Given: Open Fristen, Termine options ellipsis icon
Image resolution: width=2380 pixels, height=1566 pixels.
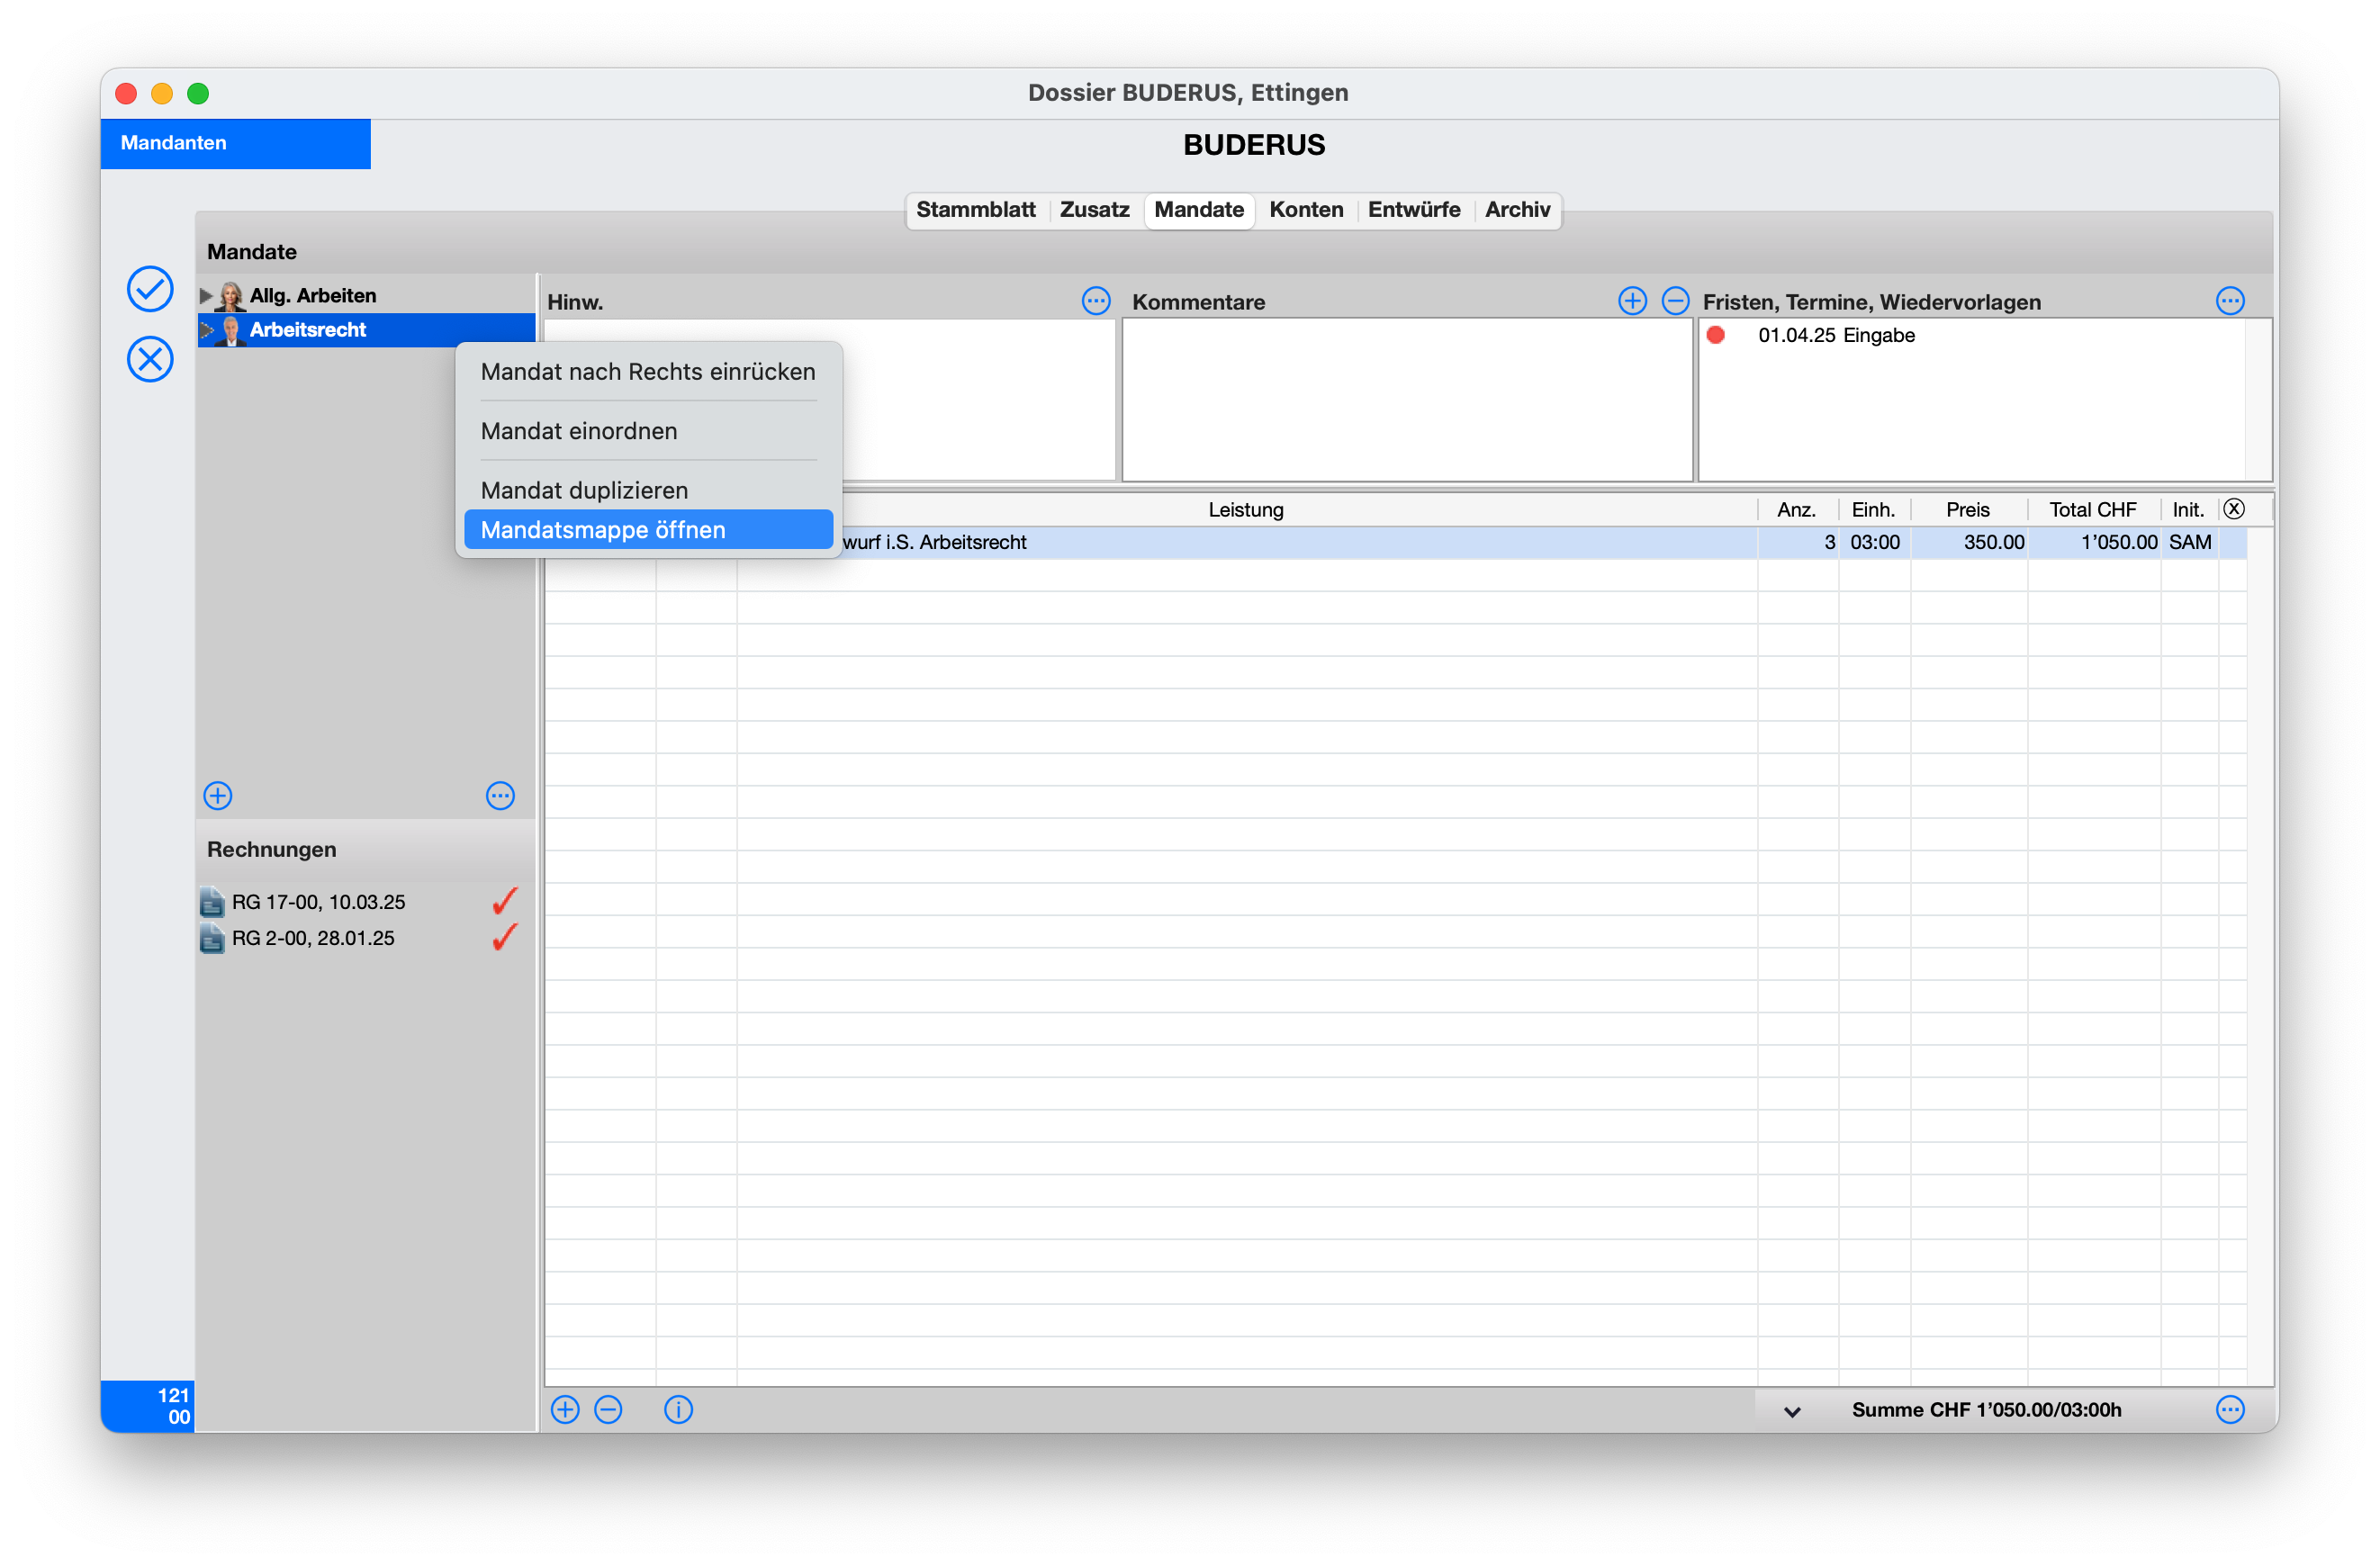Looking at the screenshot, I should tap(2229, 301).
